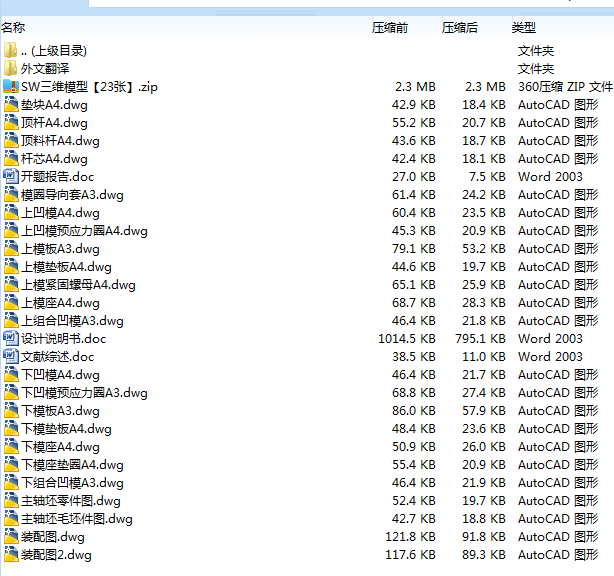The image size is (614, 576).
Task: Click the 设计说明书.doc Word icon
Action: [11, 338]
